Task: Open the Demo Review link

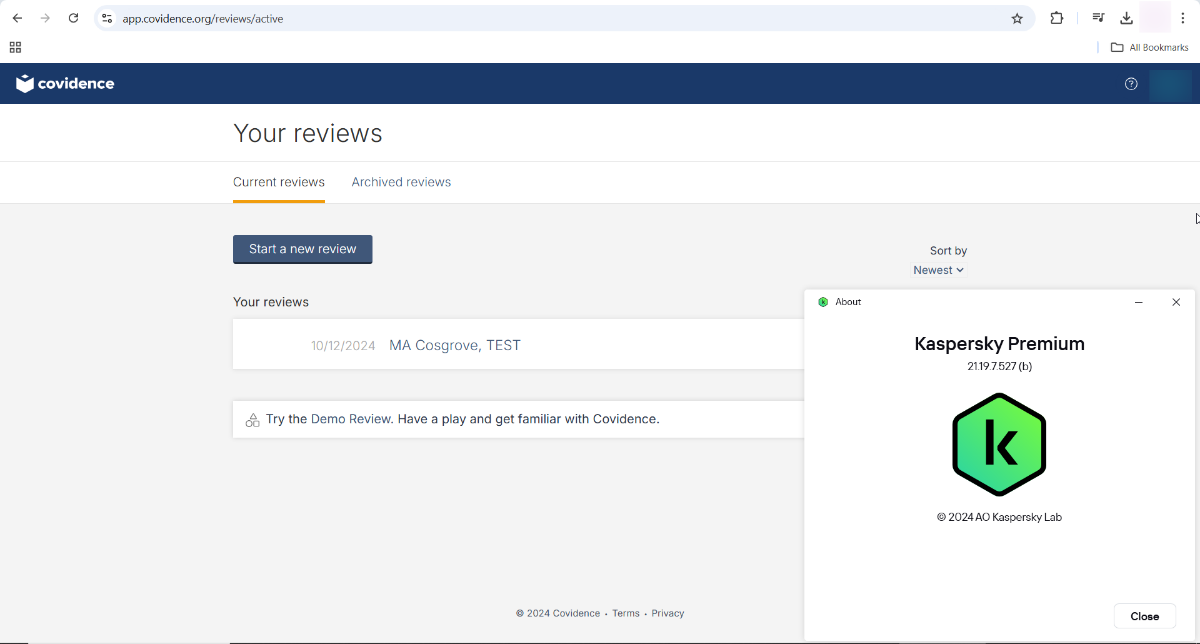Action: pyautogui.click(x=351, y=419)
